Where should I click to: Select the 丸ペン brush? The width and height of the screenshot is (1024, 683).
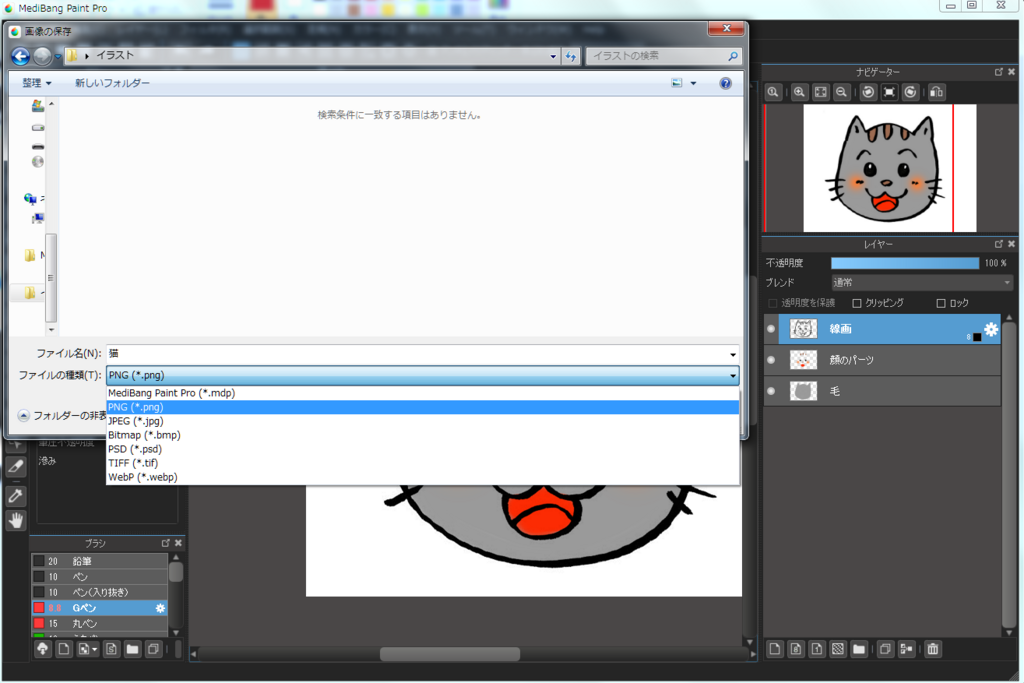coord(99,624)
